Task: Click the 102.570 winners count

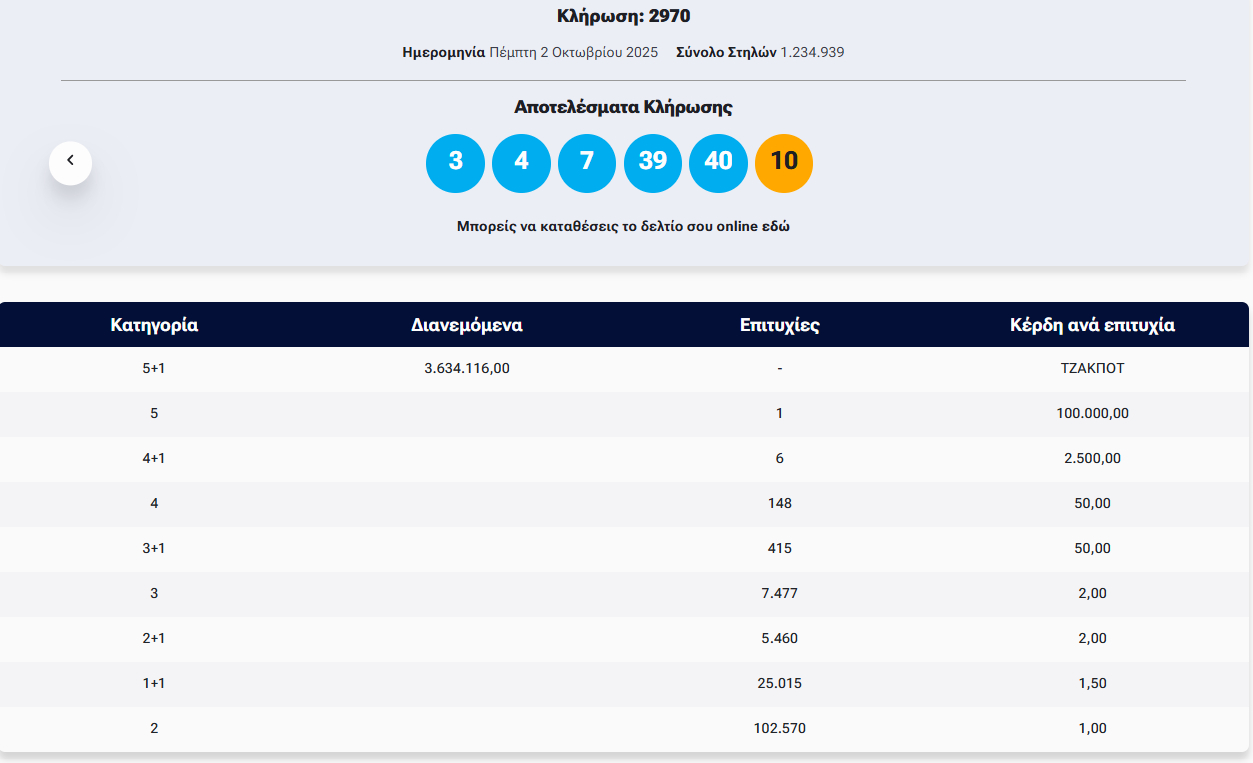Action: (x=780, y=728)
